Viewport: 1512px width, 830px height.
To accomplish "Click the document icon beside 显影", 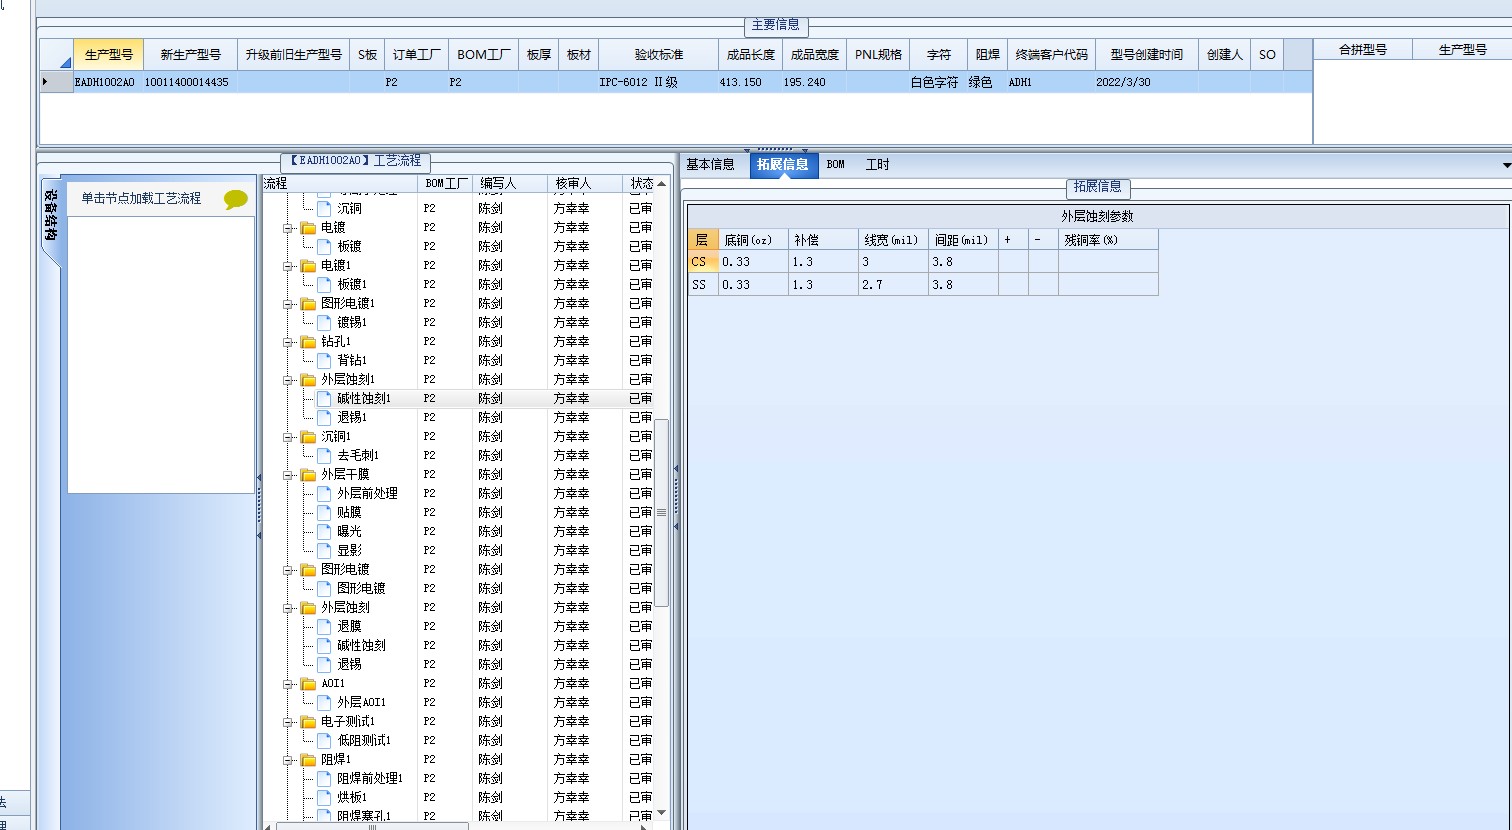I will (x=324, y=550).
